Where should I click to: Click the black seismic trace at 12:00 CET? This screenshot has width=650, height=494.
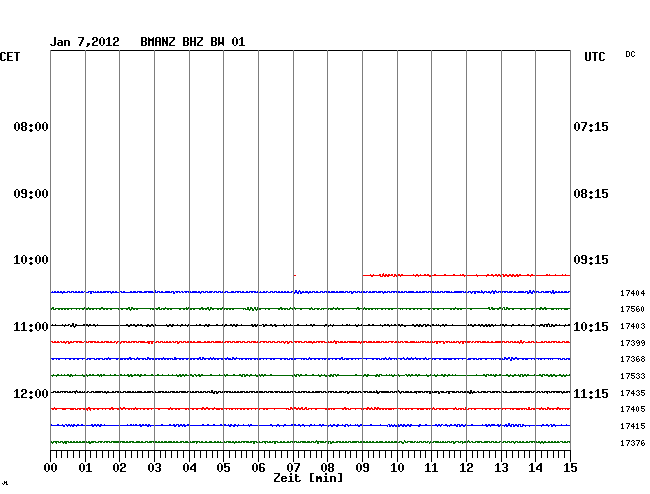click(x=310, y=392)
